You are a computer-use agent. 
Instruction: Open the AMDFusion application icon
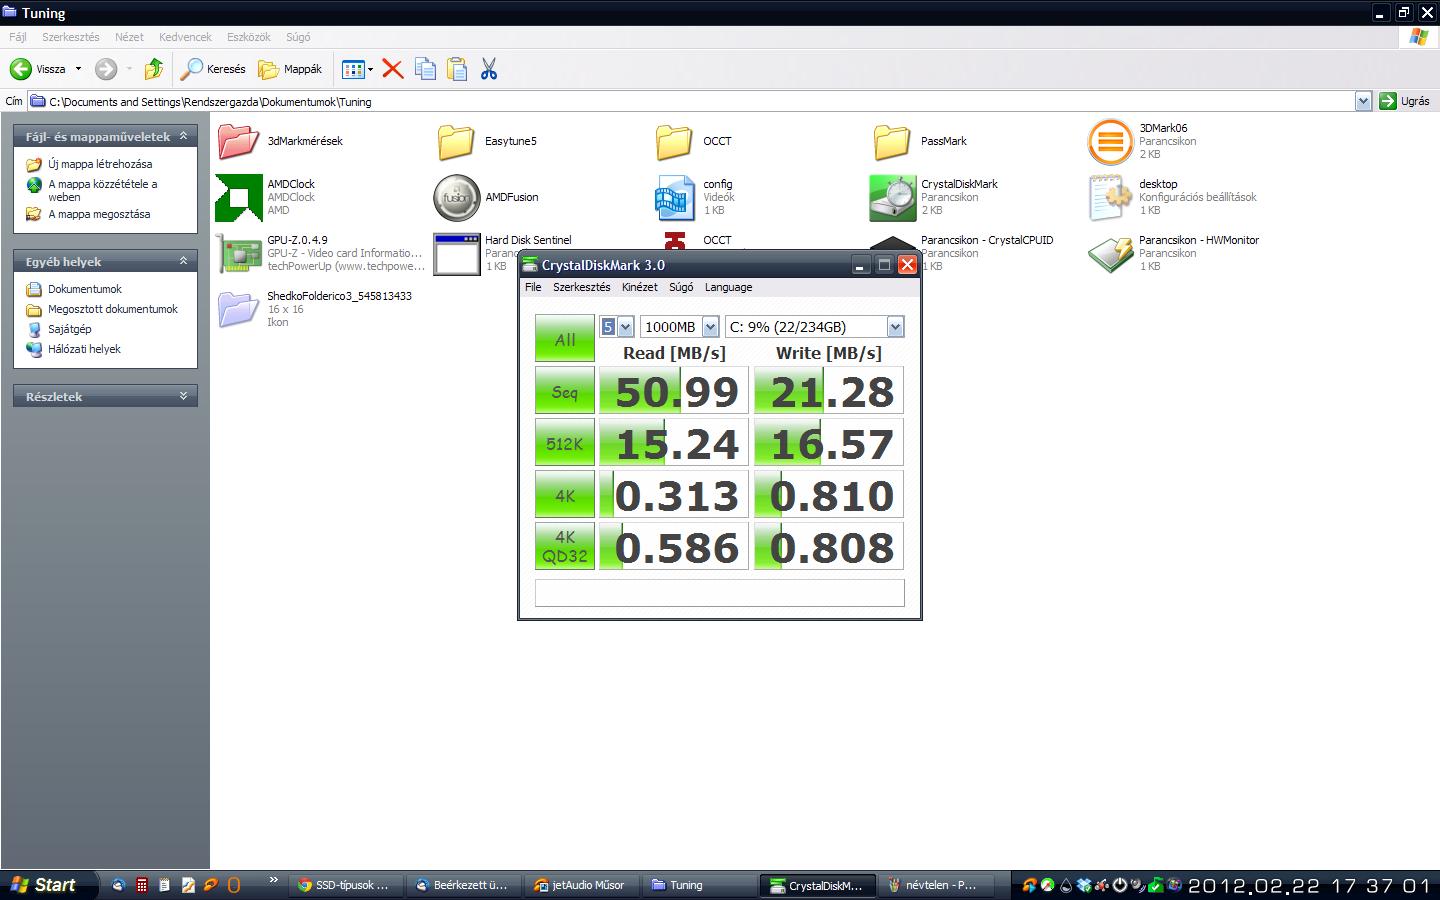[456, 197]
